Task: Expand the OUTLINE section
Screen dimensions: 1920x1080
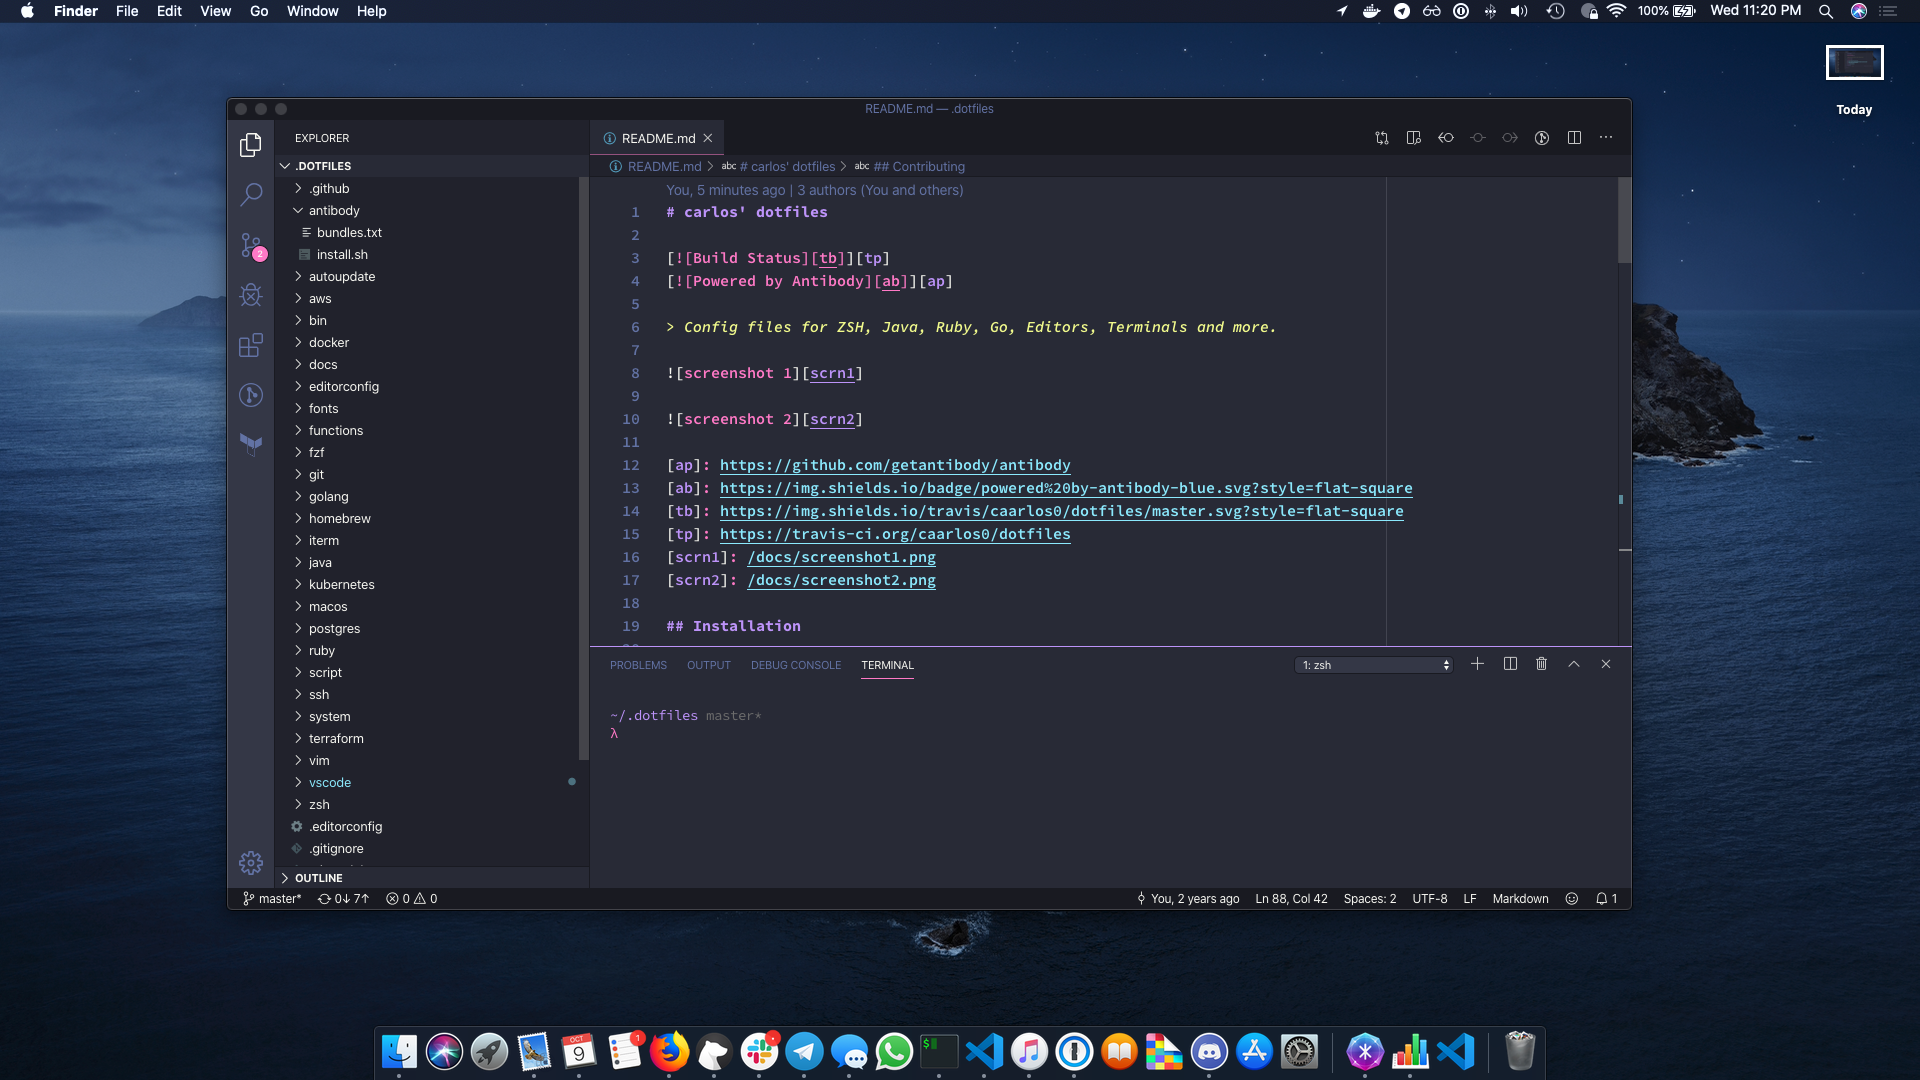Action: 432,878
